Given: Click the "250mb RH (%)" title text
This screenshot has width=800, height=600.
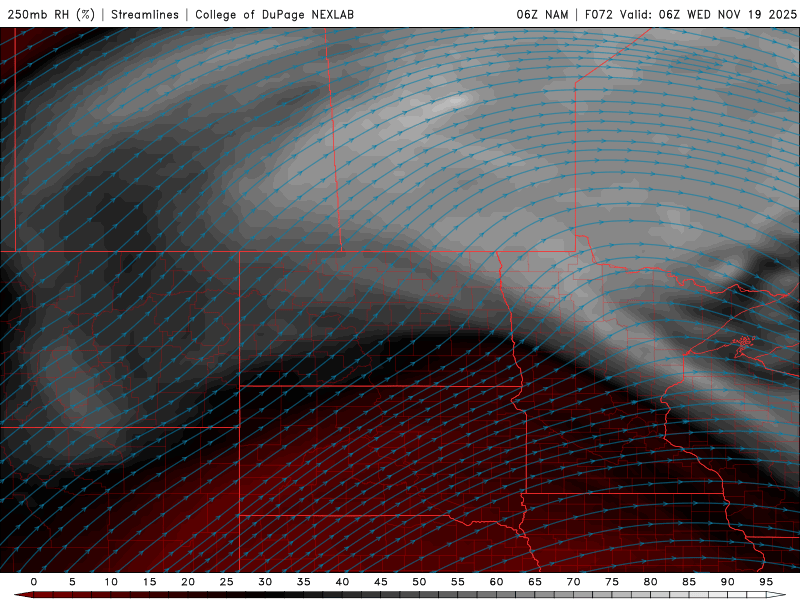Looking at the screenshot, I should click(51, 15).
